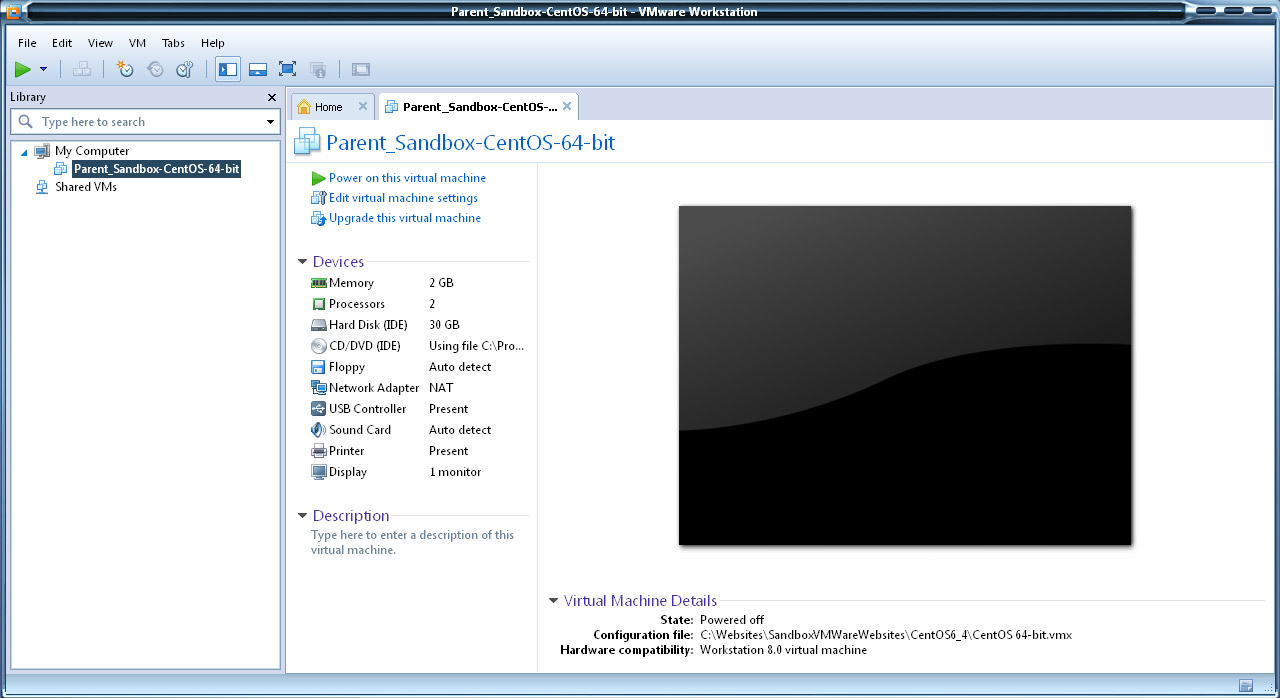
Task: Click the CD/DVD (IDE) device icon
Action: 319,346
